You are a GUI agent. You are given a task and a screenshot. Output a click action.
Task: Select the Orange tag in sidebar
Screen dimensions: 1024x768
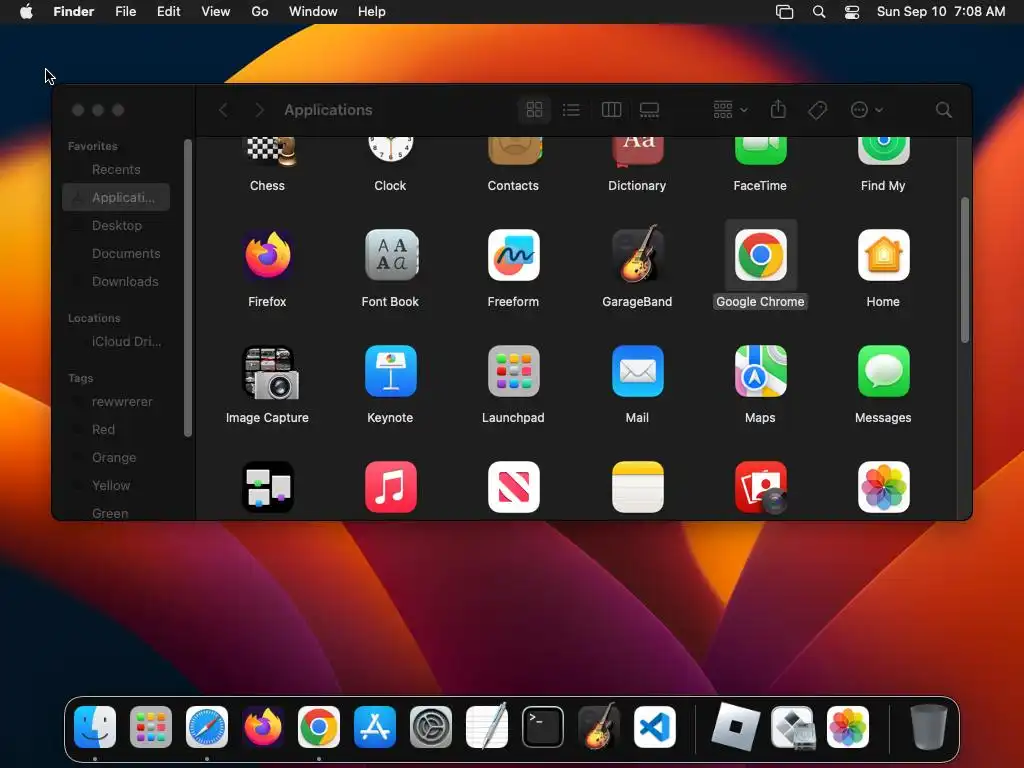click(116, 458)
